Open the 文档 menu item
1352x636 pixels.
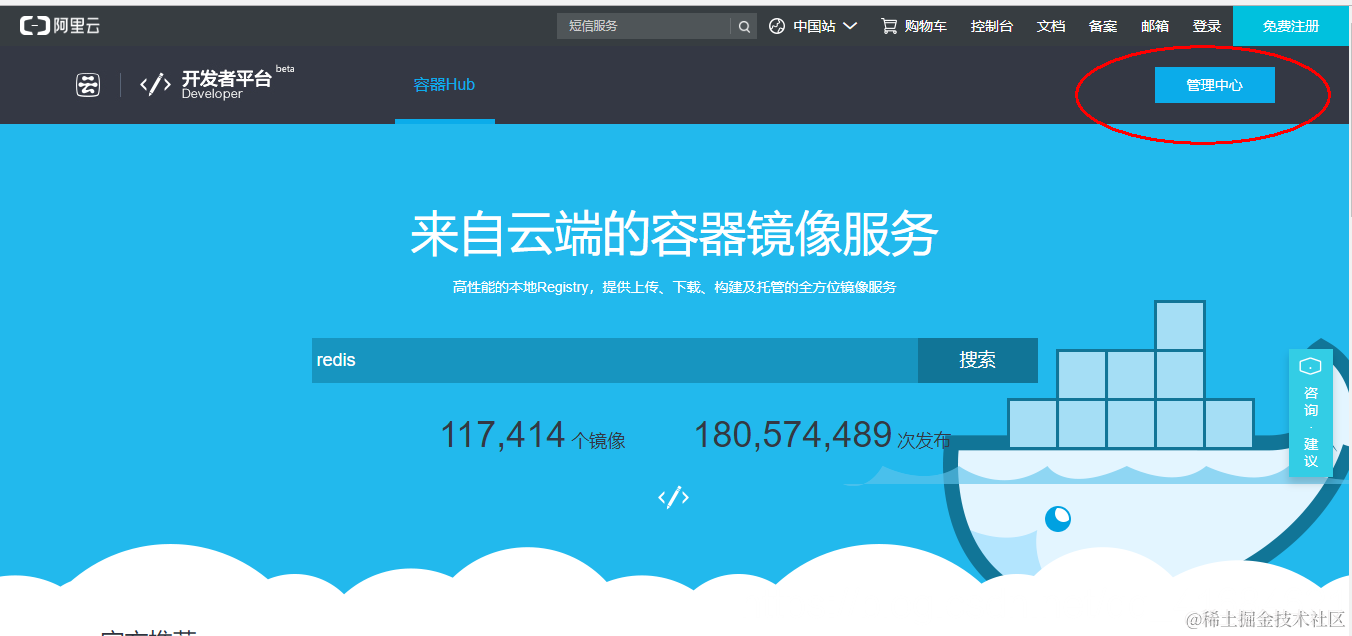pos(1051,26)
